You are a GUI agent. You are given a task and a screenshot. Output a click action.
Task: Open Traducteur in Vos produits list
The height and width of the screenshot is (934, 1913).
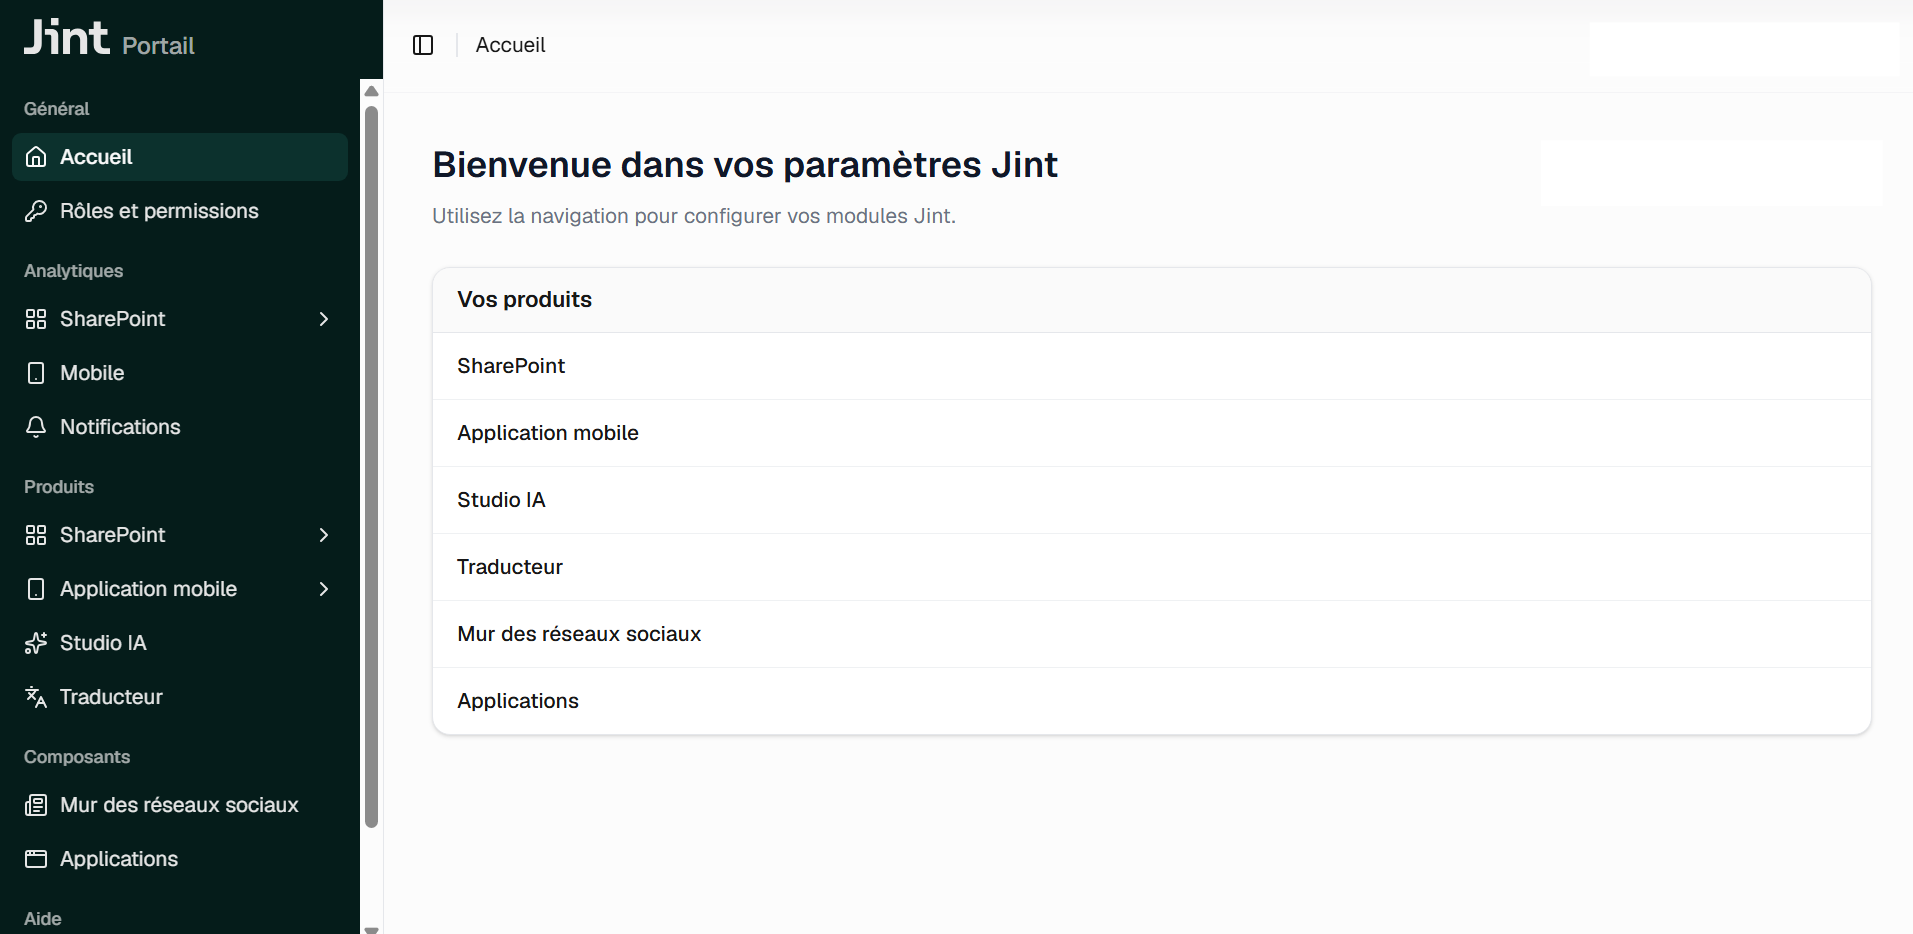(1151, 567)
